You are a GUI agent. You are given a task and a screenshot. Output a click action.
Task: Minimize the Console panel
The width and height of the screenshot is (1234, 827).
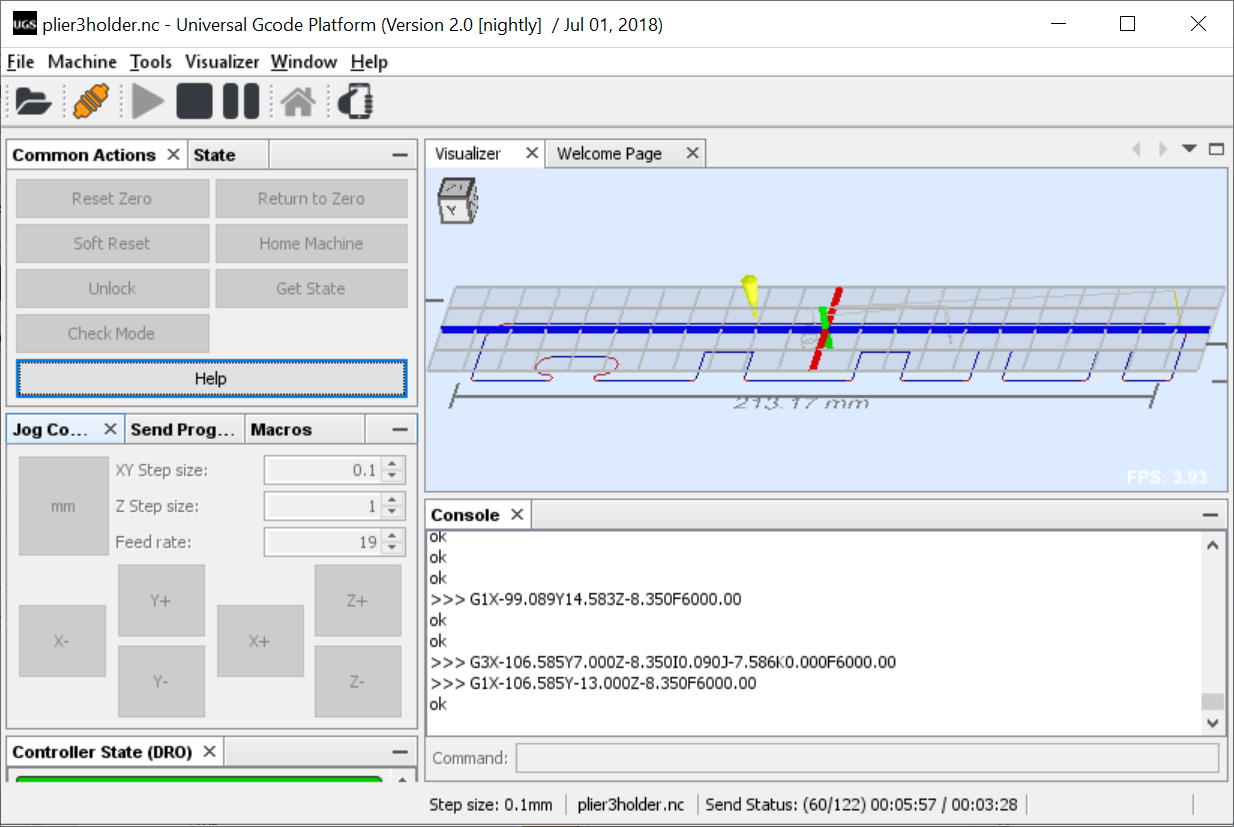coord(1209,515)
